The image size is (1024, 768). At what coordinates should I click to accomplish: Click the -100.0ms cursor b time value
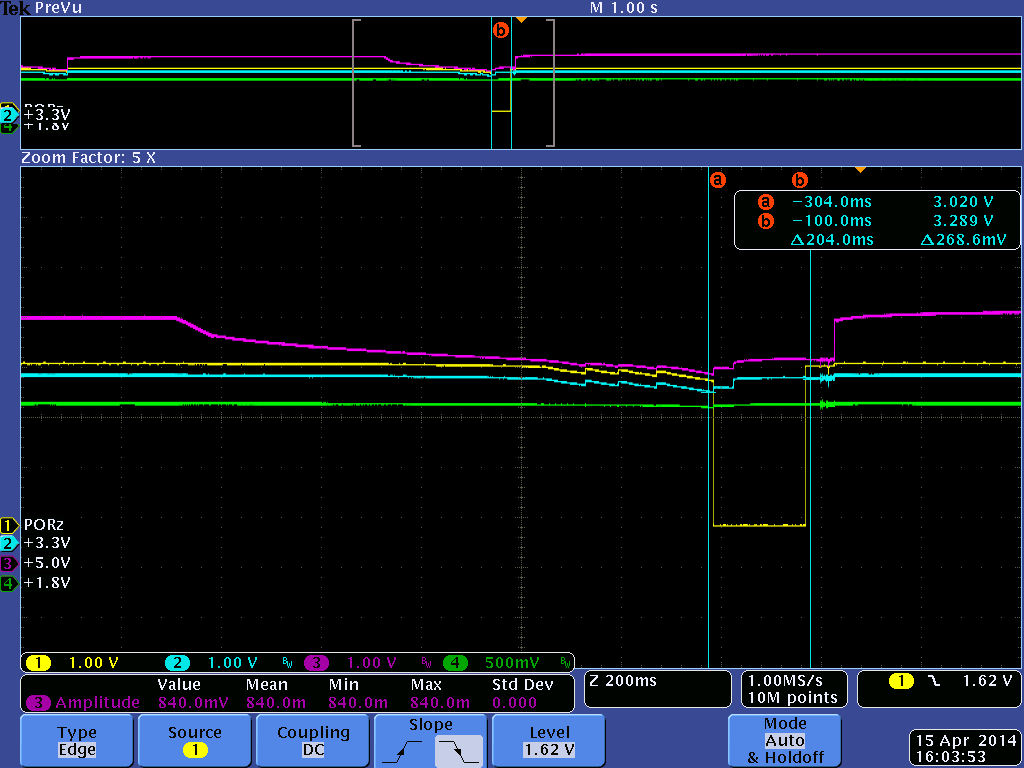point(832,221)
